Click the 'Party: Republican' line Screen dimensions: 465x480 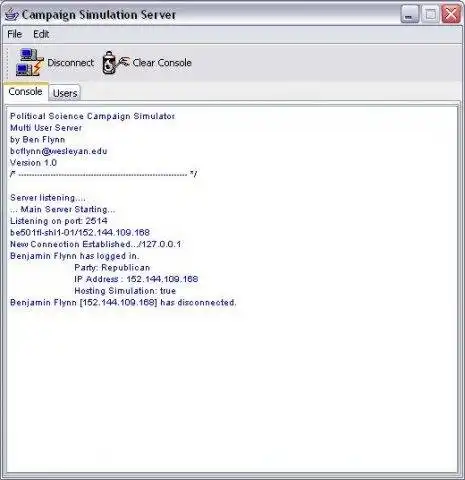click(112, 268)
